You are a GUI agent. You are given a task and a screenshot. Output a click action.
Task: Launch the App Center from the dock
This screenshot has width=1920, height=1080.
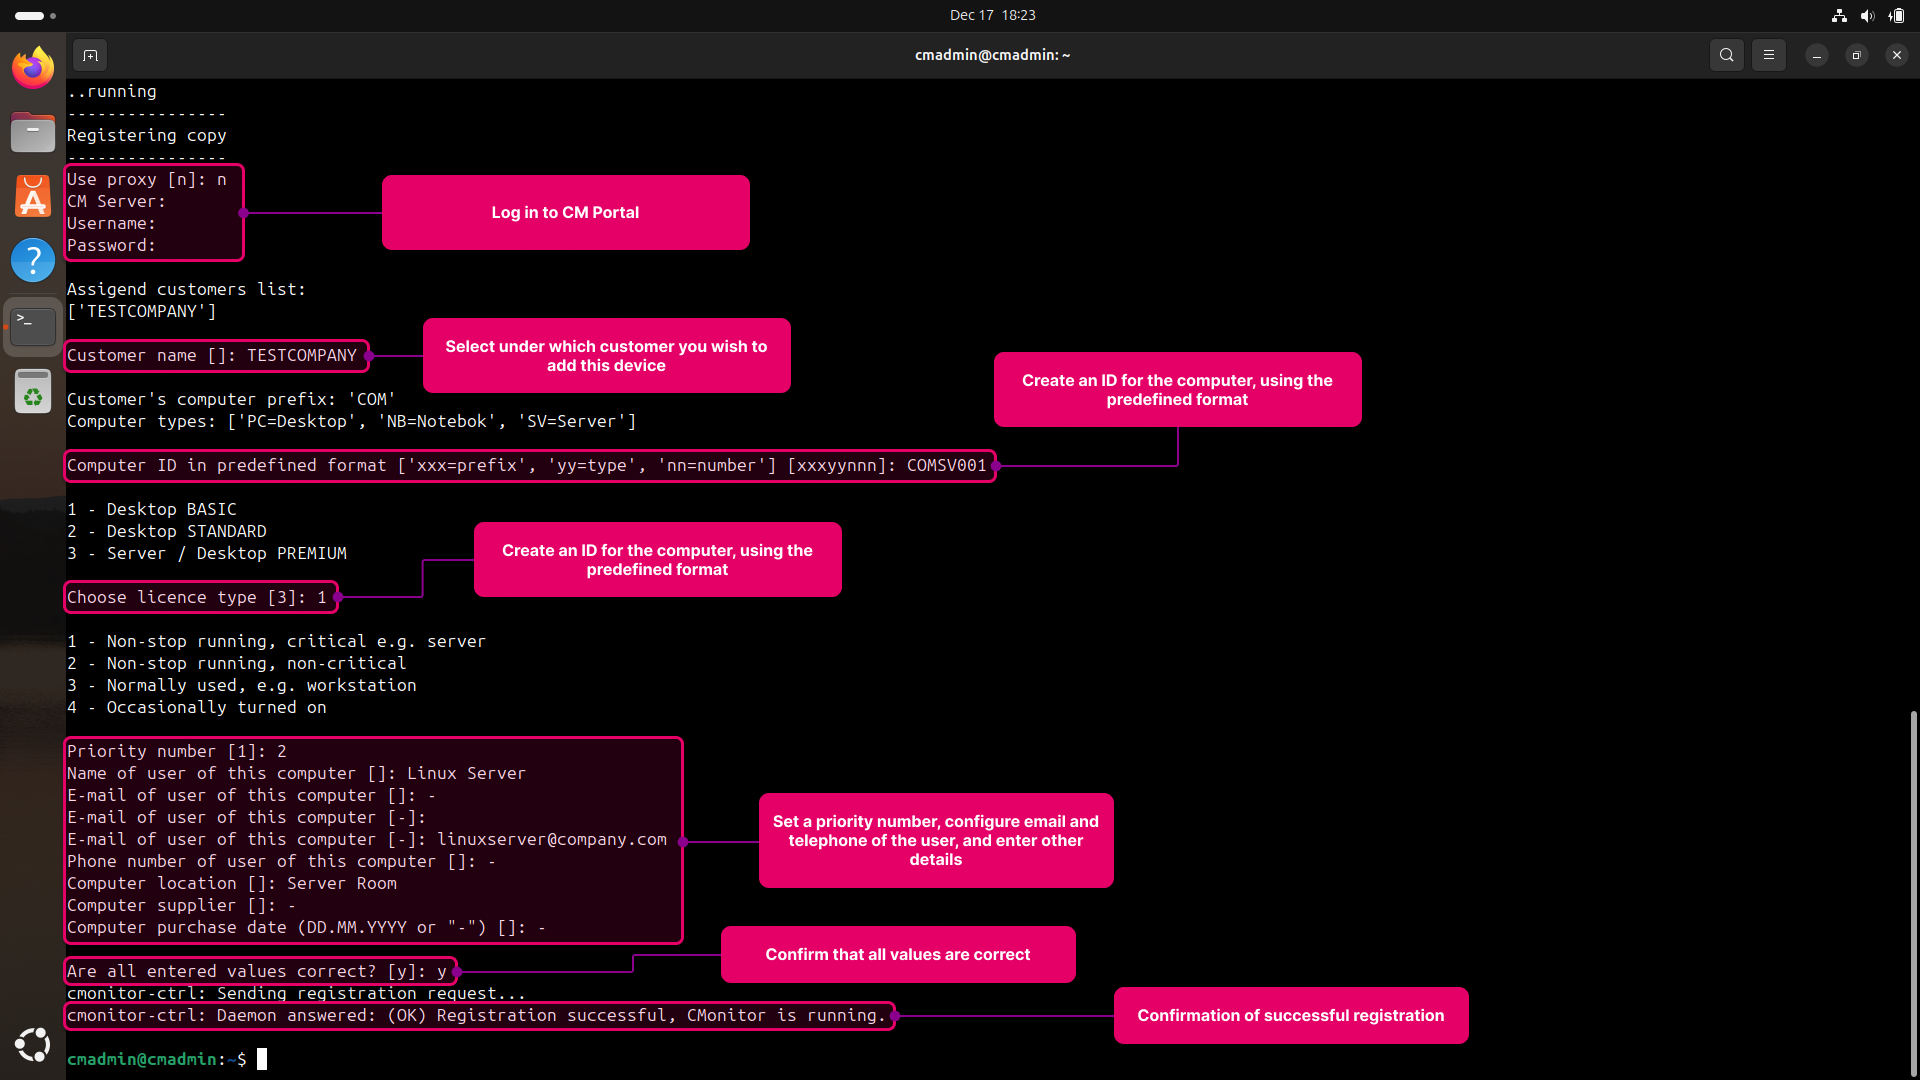(33, 196)
